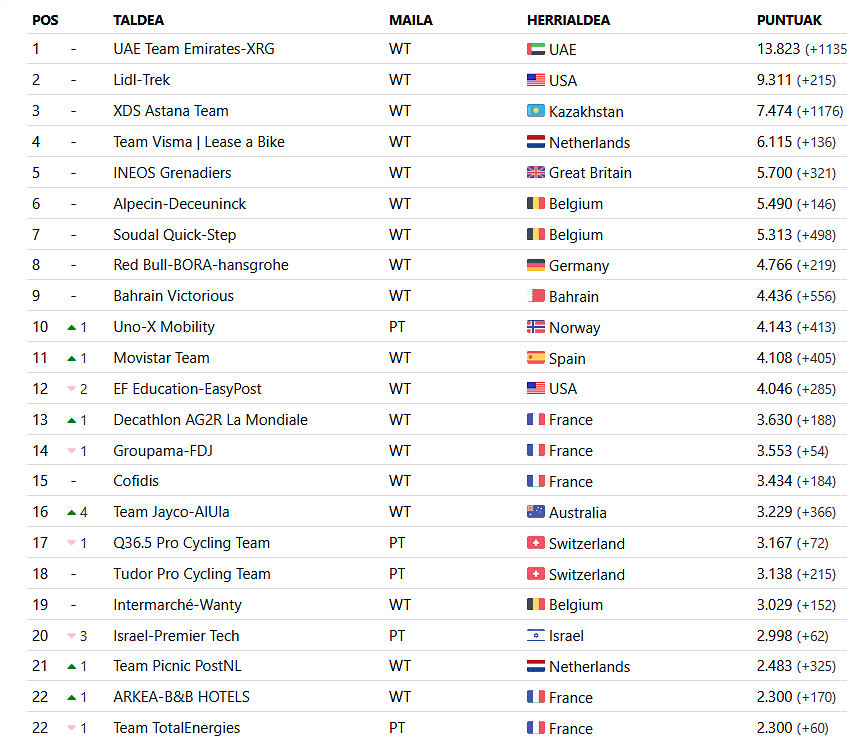Screen dimensions: 847x738
Task: Click the Bahrain flag icon
Action: 536,296
